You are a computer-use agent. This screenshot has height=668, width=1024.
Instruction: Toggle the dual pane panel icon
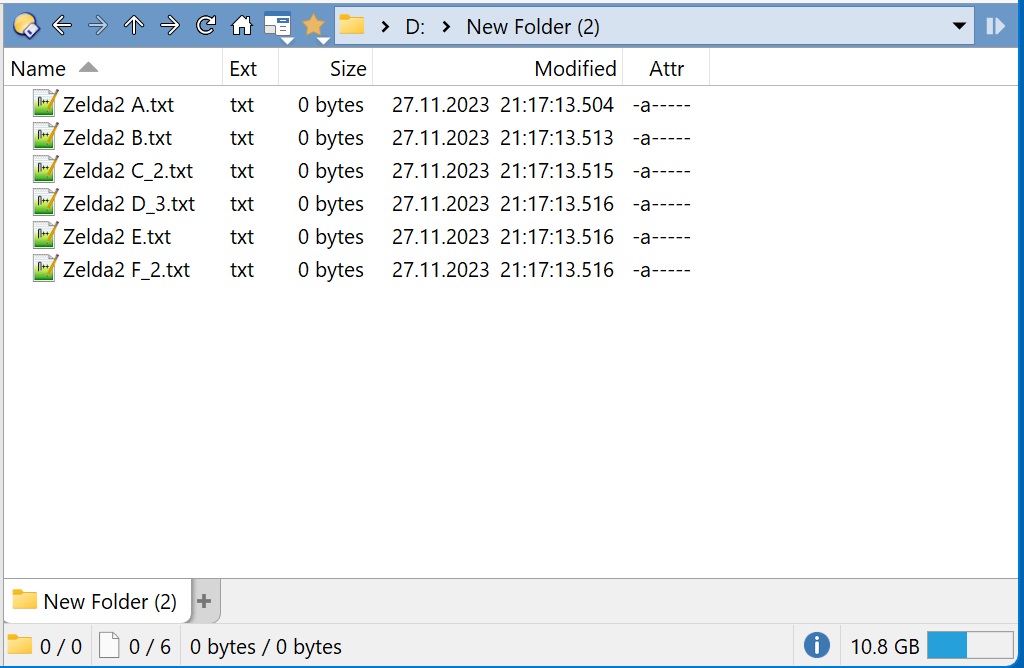coord(995,26)
